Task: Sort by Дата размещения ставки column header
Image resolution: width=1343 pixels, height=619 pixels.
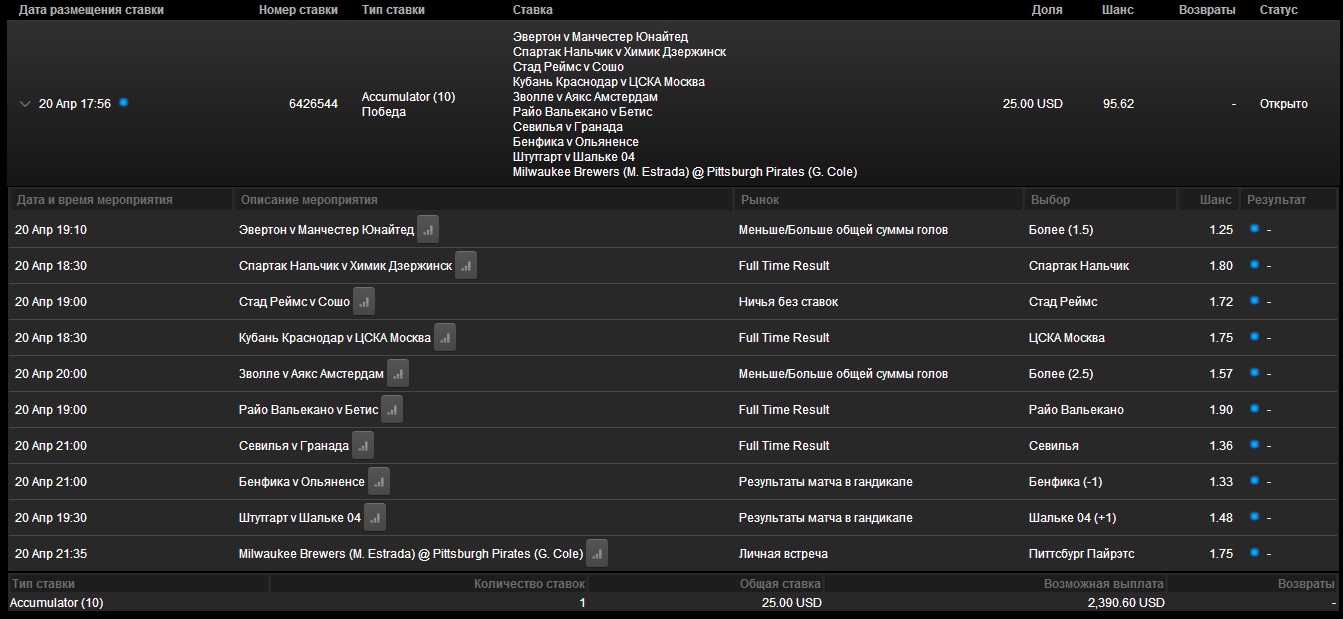Action: [91, 10]
